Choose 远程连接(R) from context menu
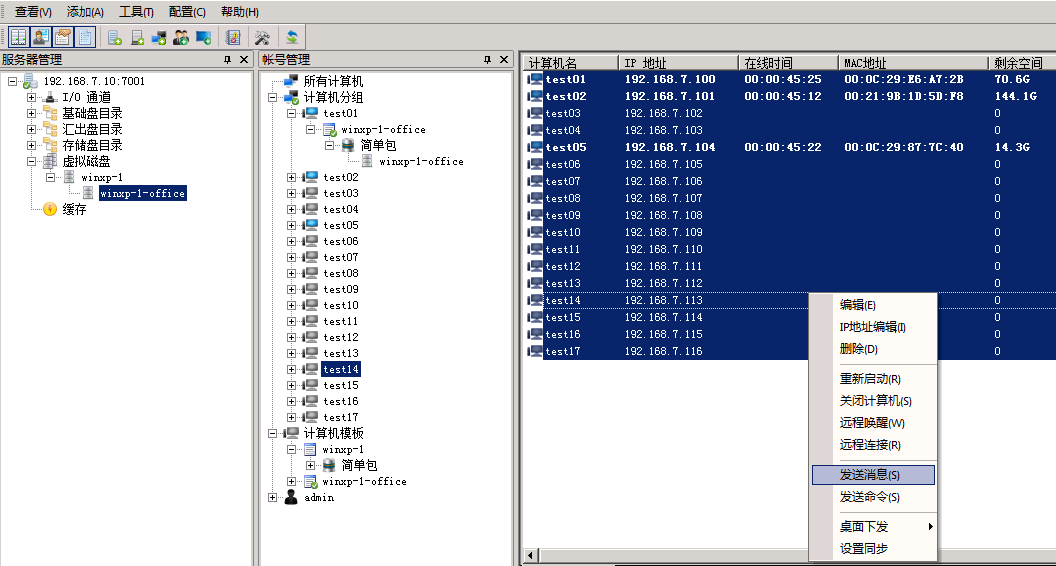 point(873,445)
